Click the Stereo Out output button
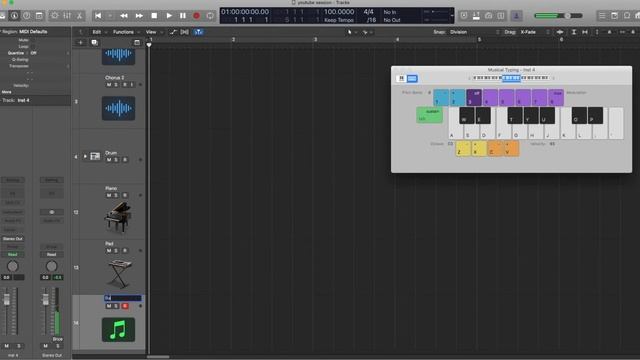Viewport: 640px width, 360px height. pyautogui.click(x=13, y=238)
